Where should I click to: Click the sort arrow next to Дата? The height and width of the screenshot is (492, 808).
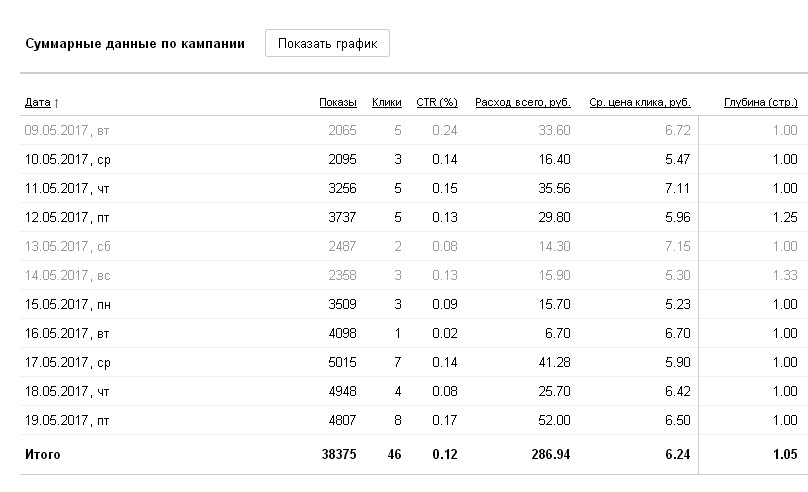[x=56, y=103]
